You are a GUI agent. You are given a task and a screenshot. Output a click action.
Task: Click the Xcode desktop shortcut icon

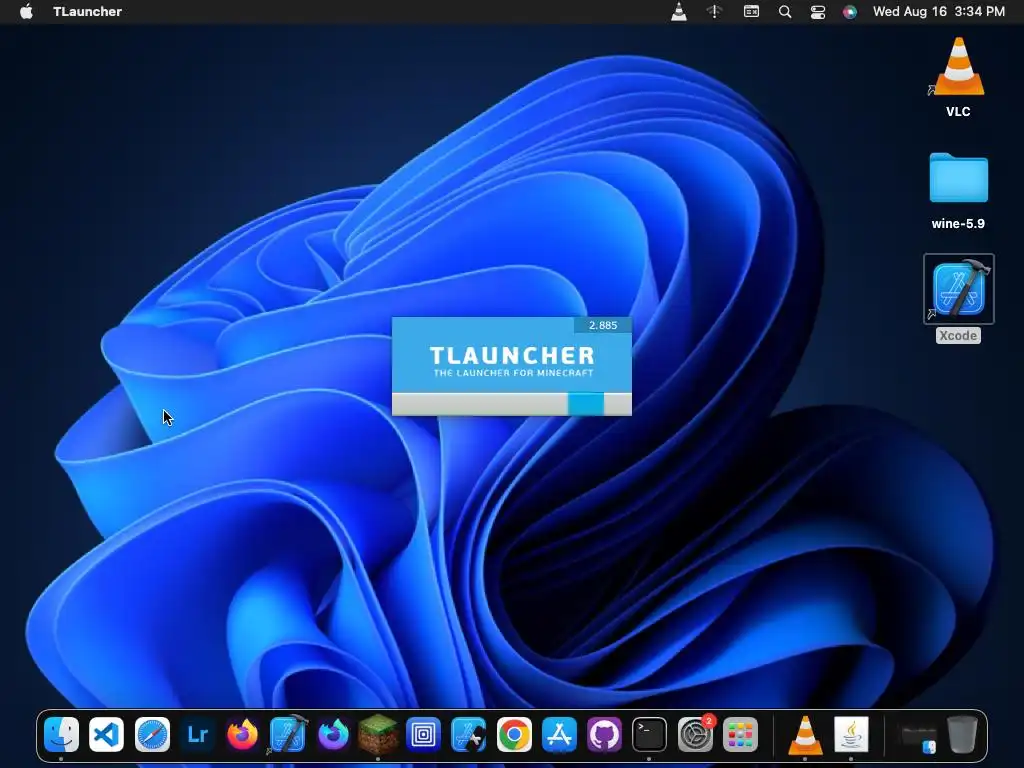[x=958, y=289]
